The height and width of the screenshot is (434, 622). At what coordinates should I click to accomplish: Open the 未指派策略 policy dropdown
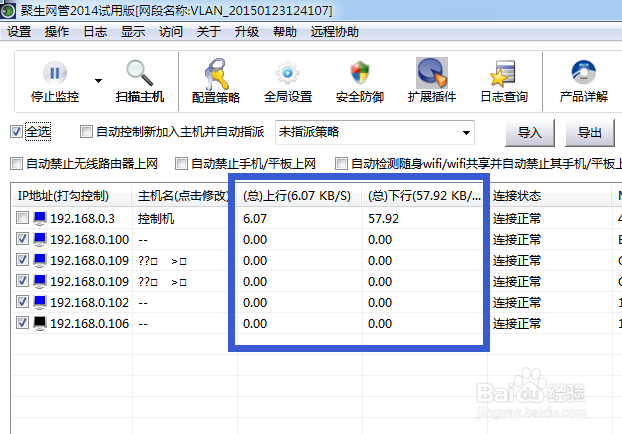[x=375, y=132]
